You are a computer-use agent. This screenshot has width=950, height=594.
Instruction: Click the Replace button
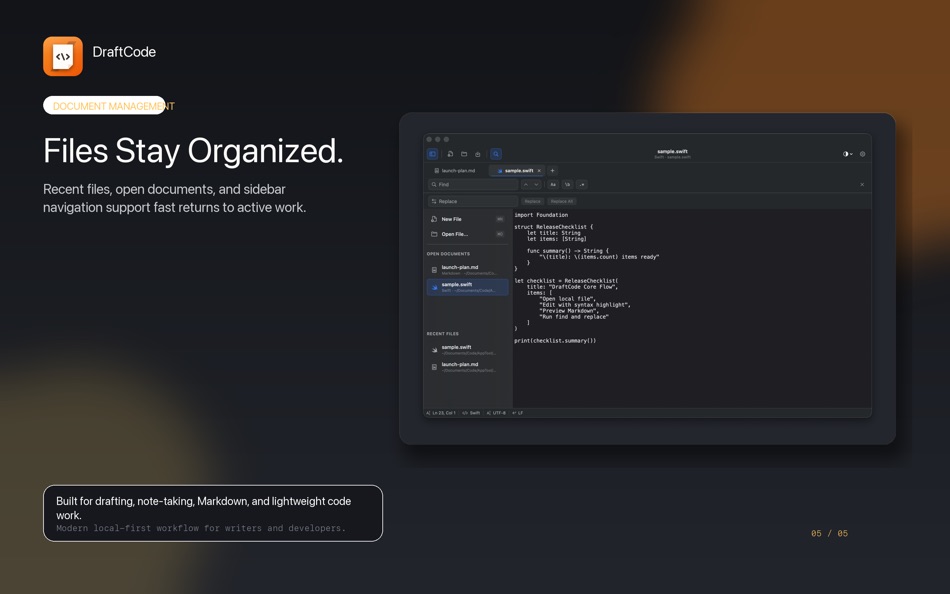pyautogui.click(x=533, y=201)
